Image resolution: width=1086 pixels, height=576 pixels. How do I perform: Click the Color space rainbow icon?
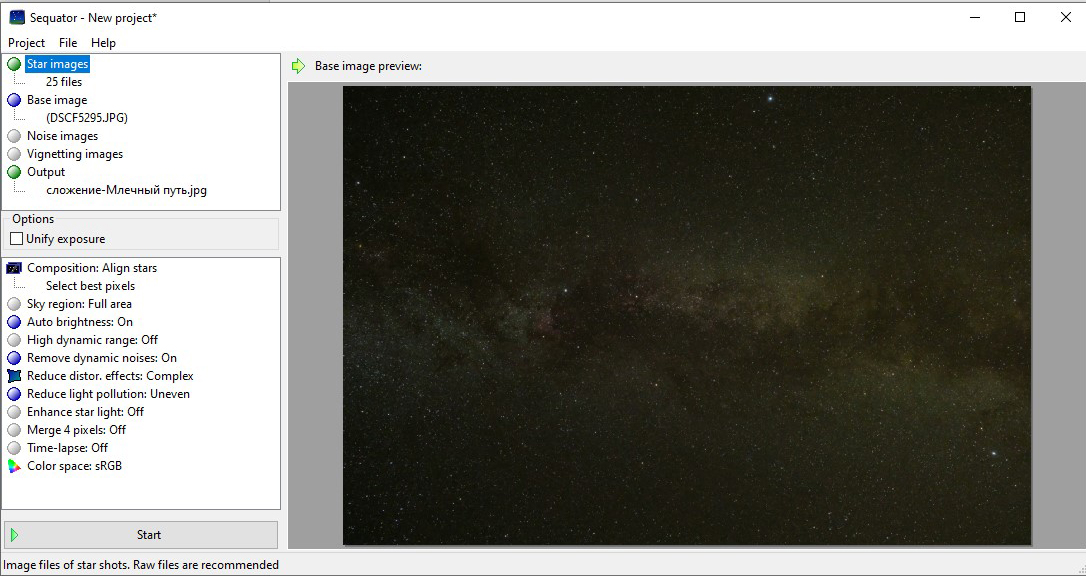coord(14,466)
